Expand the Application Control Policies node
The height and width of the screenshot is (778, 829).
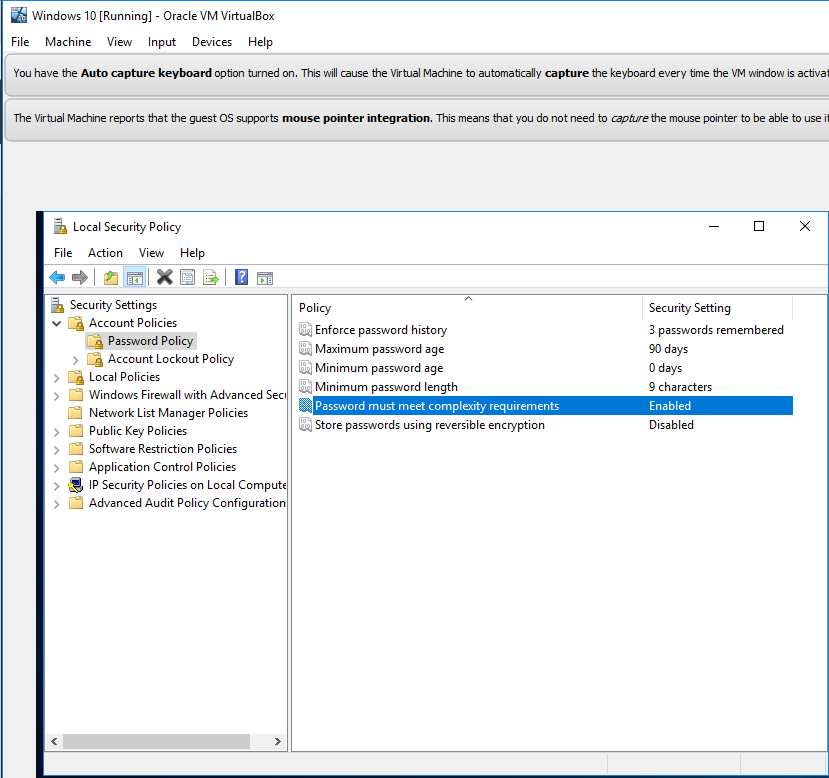pos(57,468)
